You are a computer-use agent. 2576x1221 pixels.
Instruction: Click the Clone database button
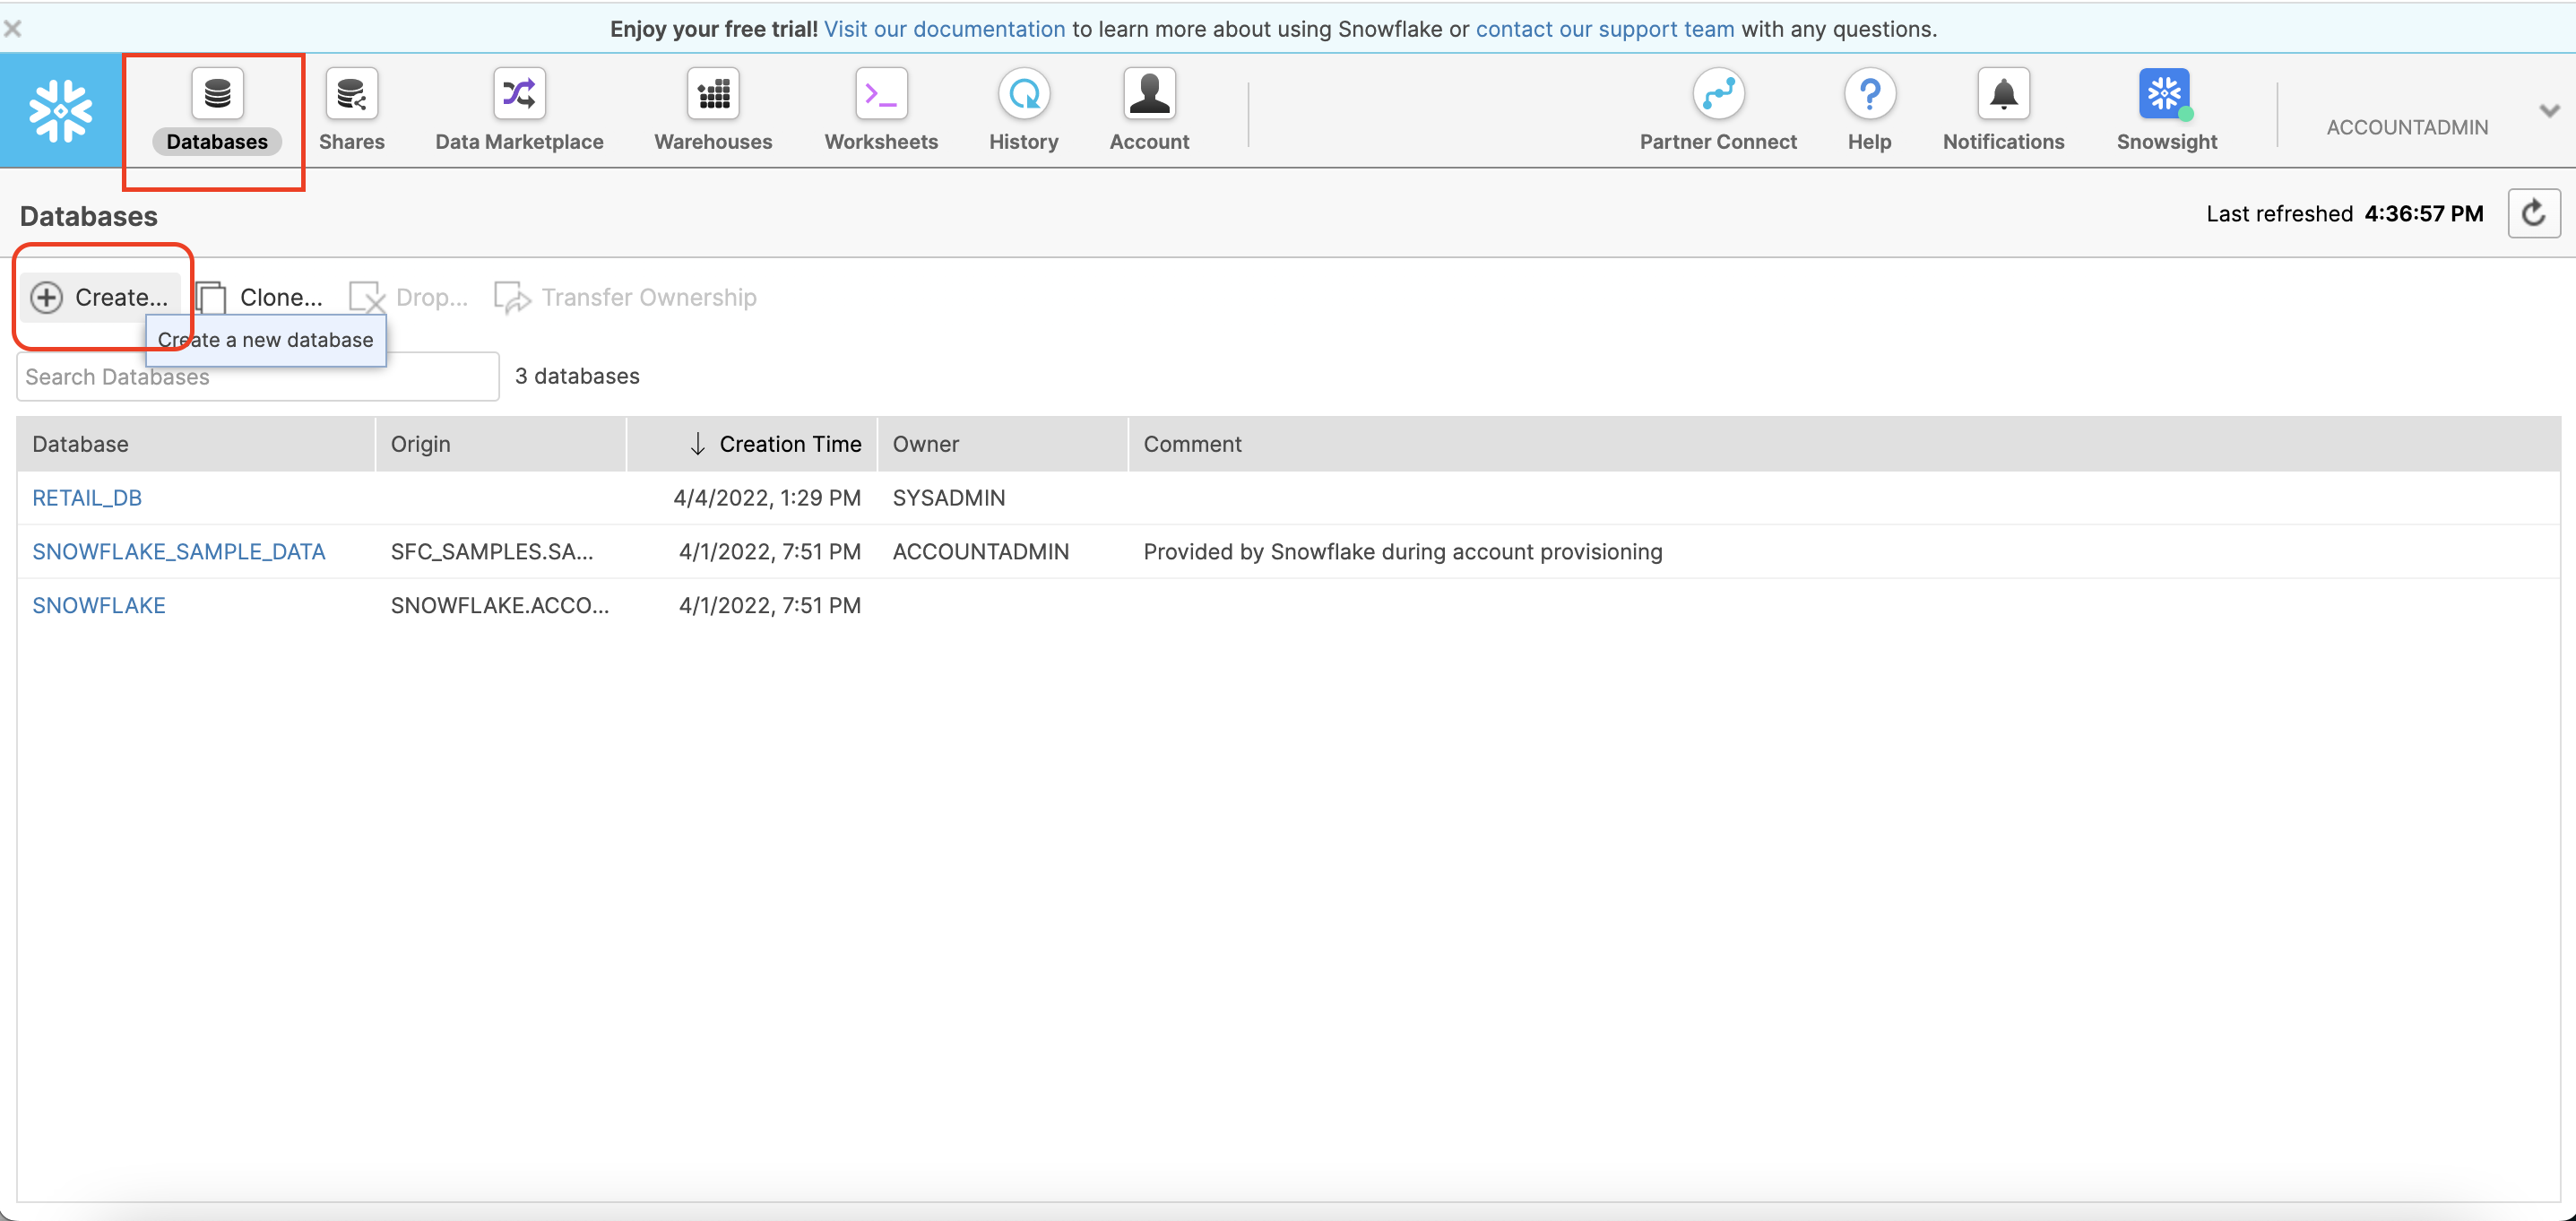[260, 297]
